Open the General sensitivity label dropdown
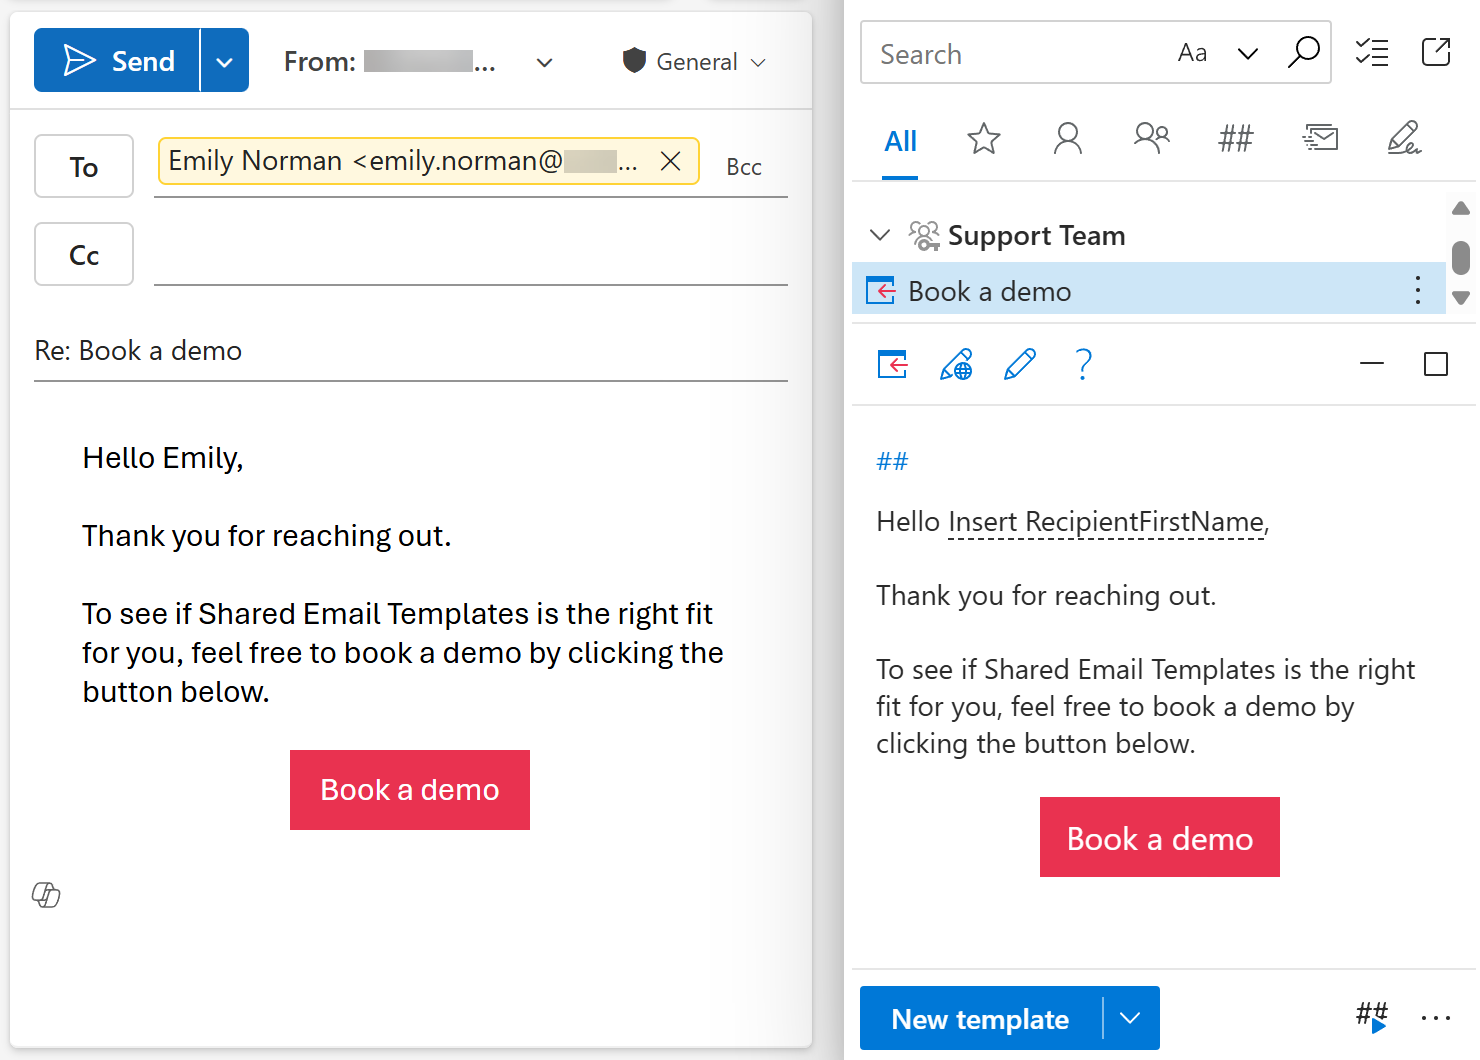The height and width of the screenshot is (1060, 1480). tap(758, 62)
